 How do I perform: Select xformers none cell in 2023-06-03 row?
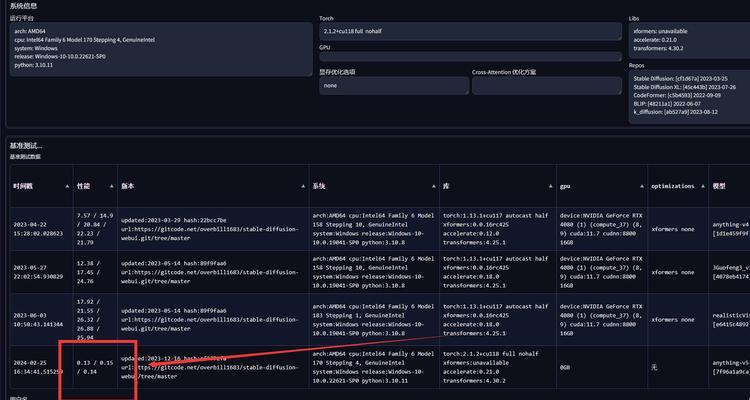(678, 319)
